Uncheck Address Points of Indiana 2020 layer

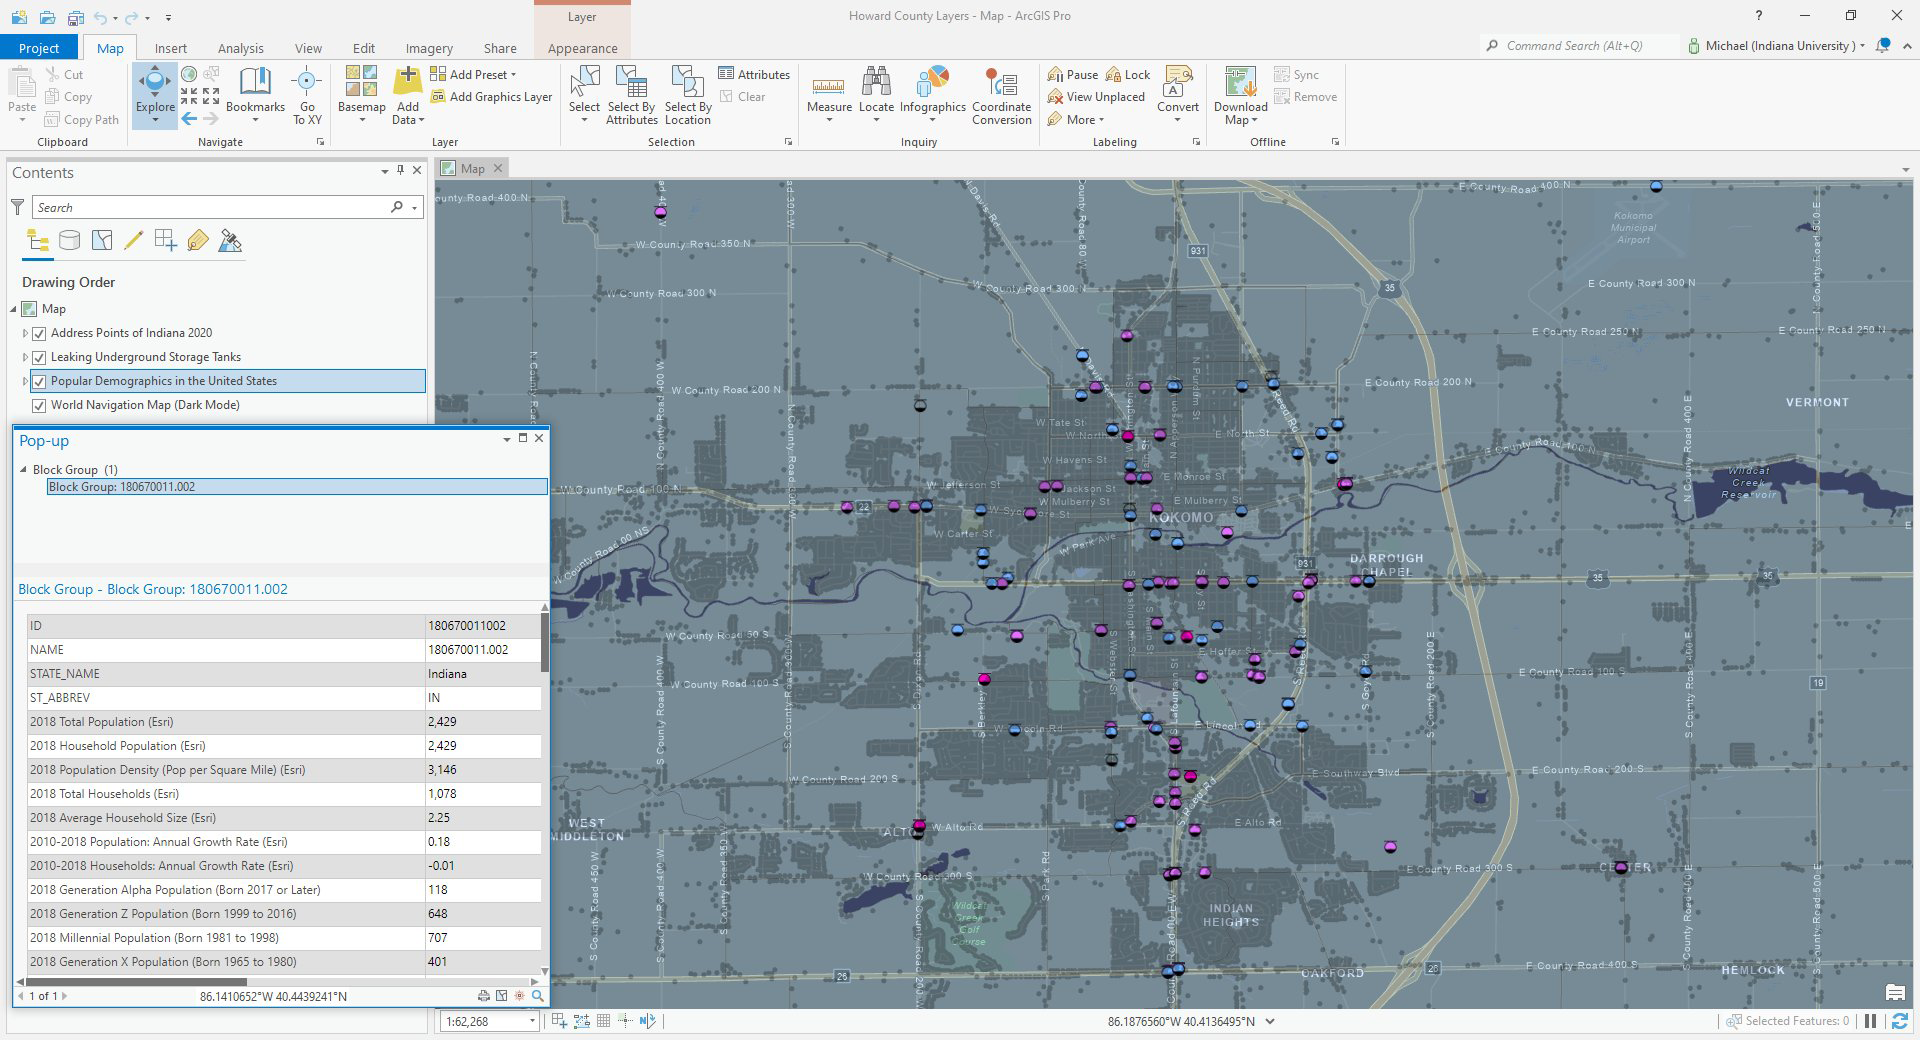click(40, 333)
